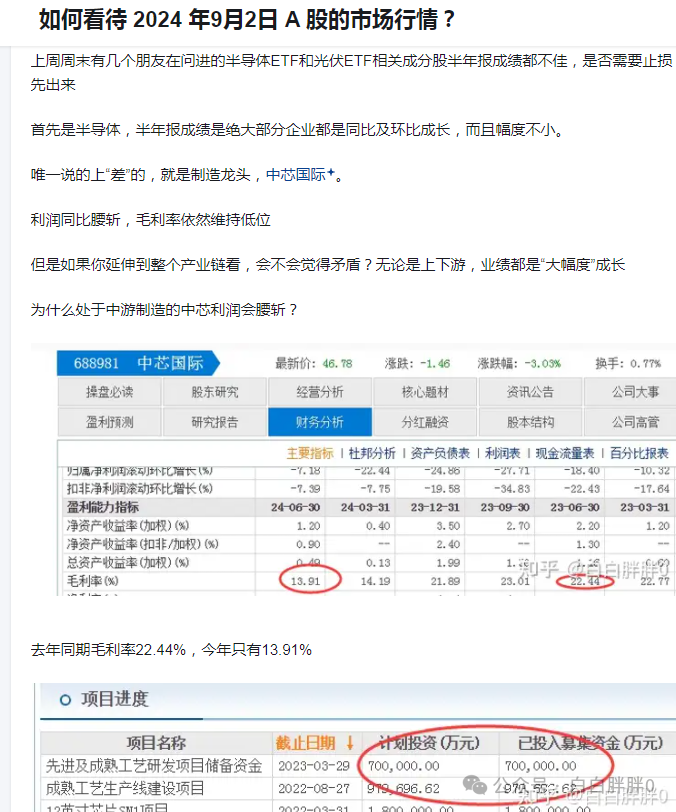Click the orange sort arrow beside 截止日期
The image size is (676, 812).
coord(350,743)
